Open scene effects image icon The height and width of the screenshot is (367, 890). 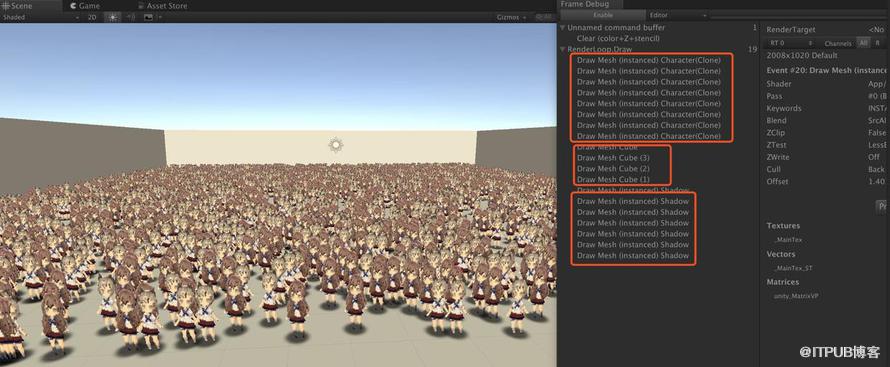click(148, 17)
